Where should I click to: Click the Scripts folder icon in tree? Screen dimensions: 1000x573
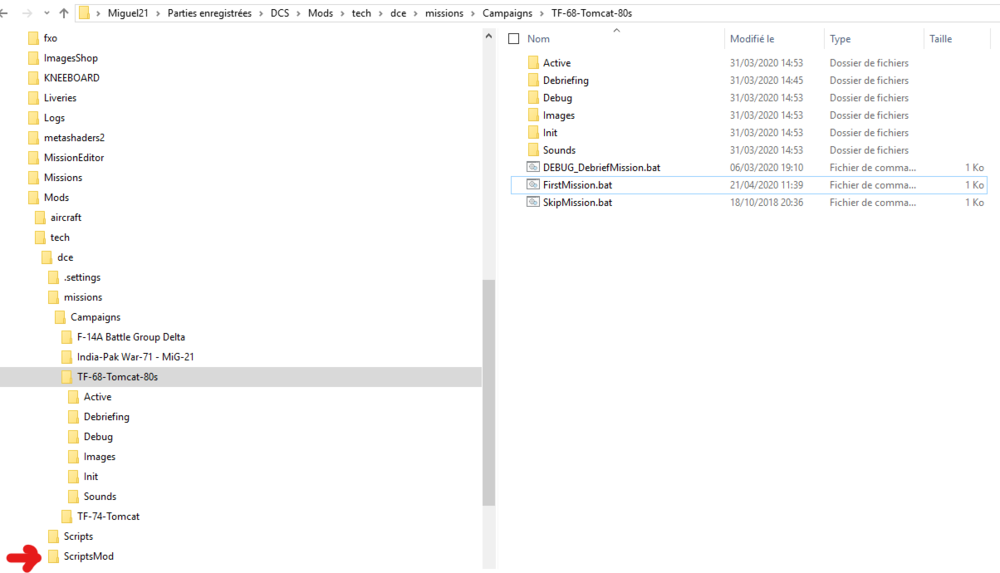[x=54, y=537]
